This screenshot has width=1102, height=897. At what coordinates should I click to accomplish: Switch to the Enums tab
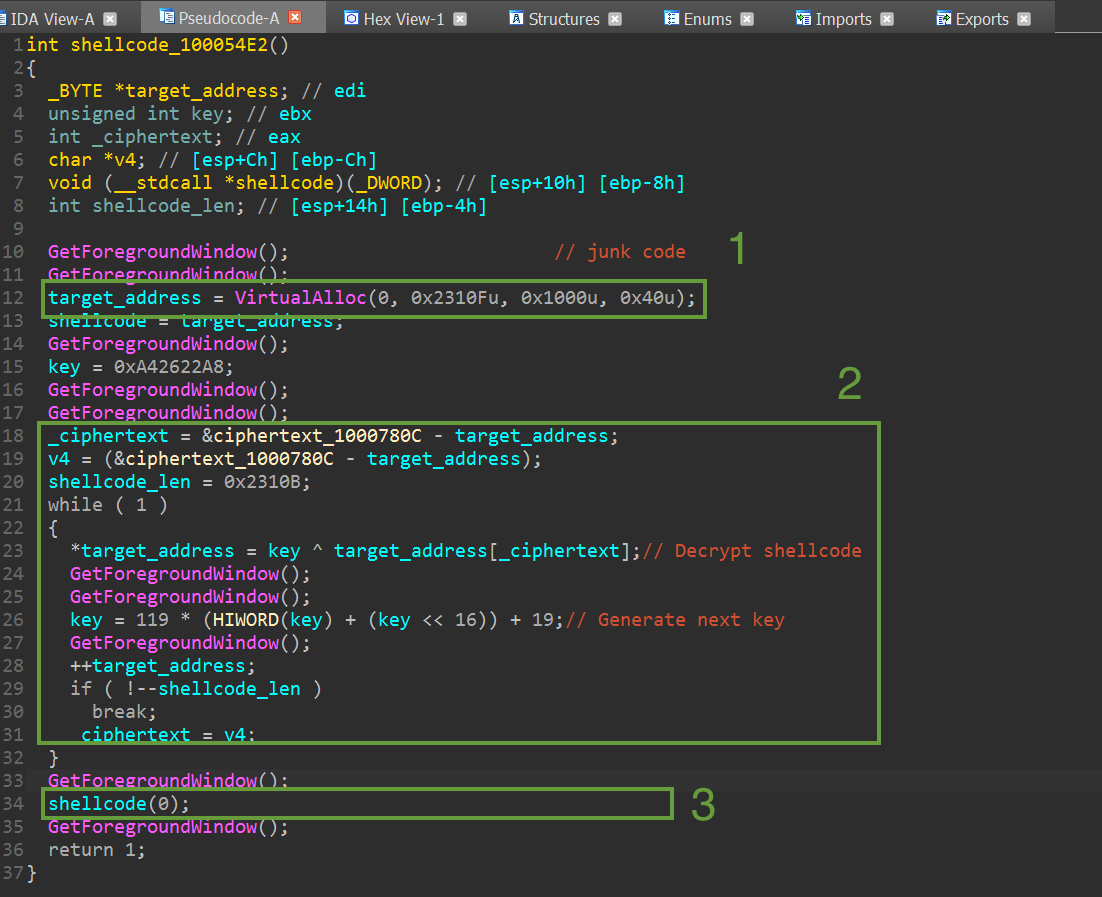[707, 18]
